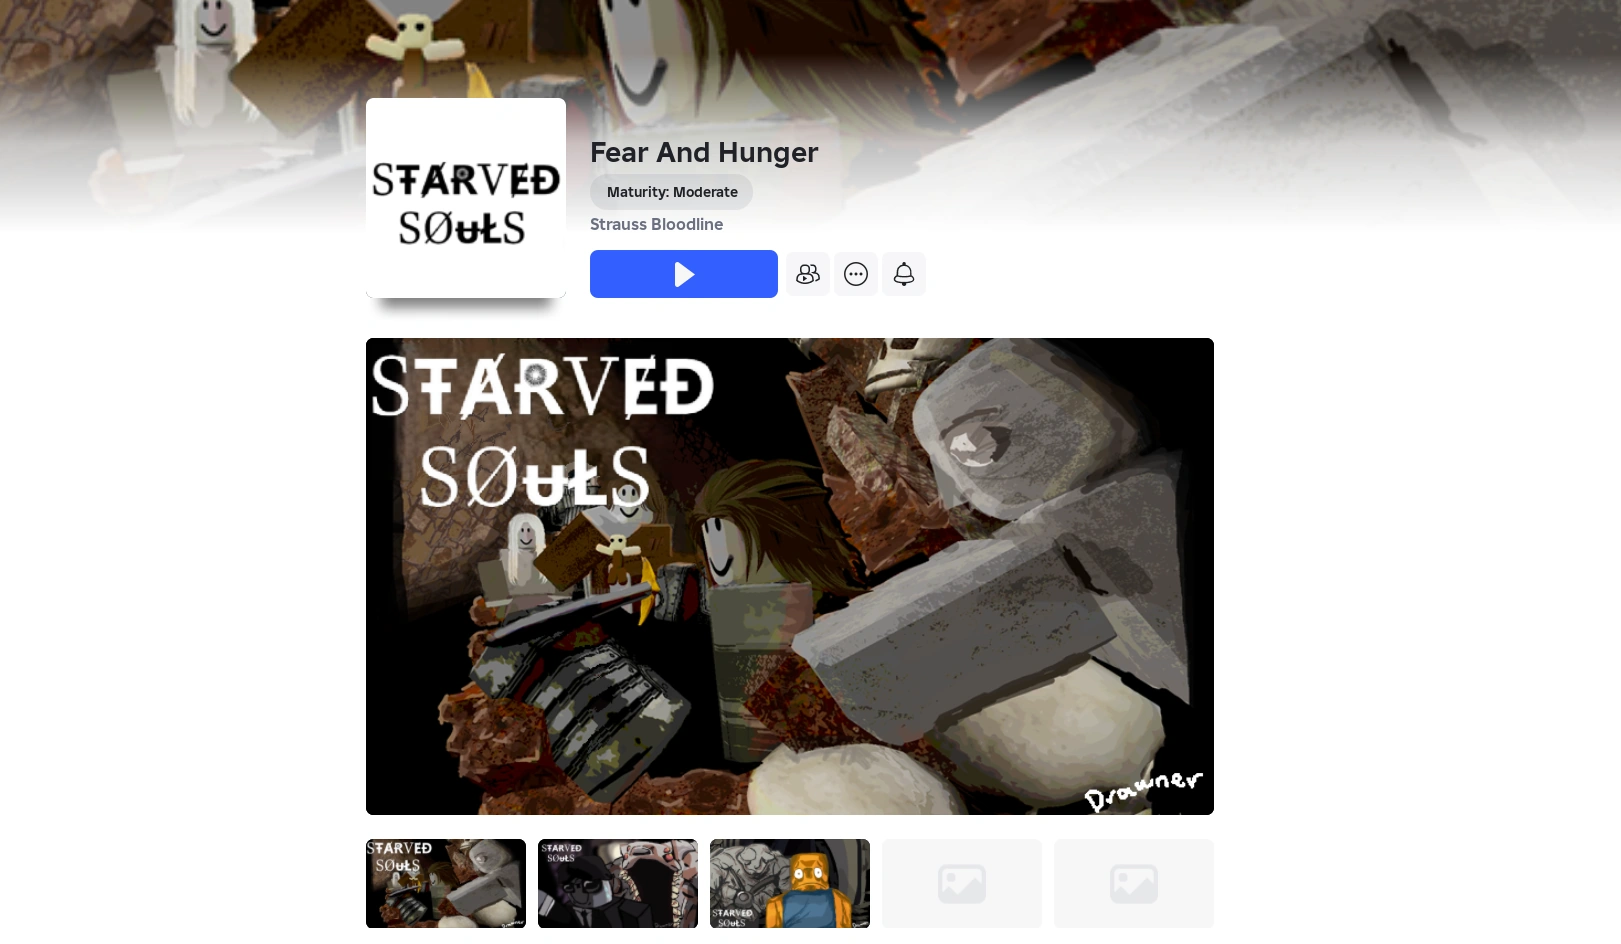Click the Maturity: Moderate badge
Image resolution: width=1621 pixels, height=944 pixels.
click(672, 192)
